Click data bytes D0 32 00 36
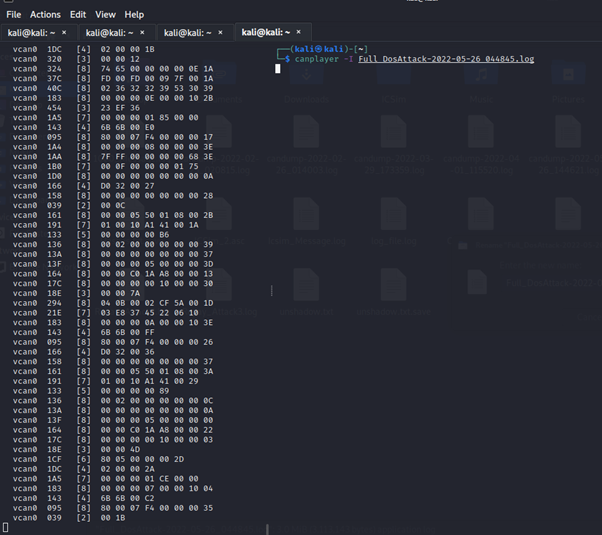 [x=127, y=352]
